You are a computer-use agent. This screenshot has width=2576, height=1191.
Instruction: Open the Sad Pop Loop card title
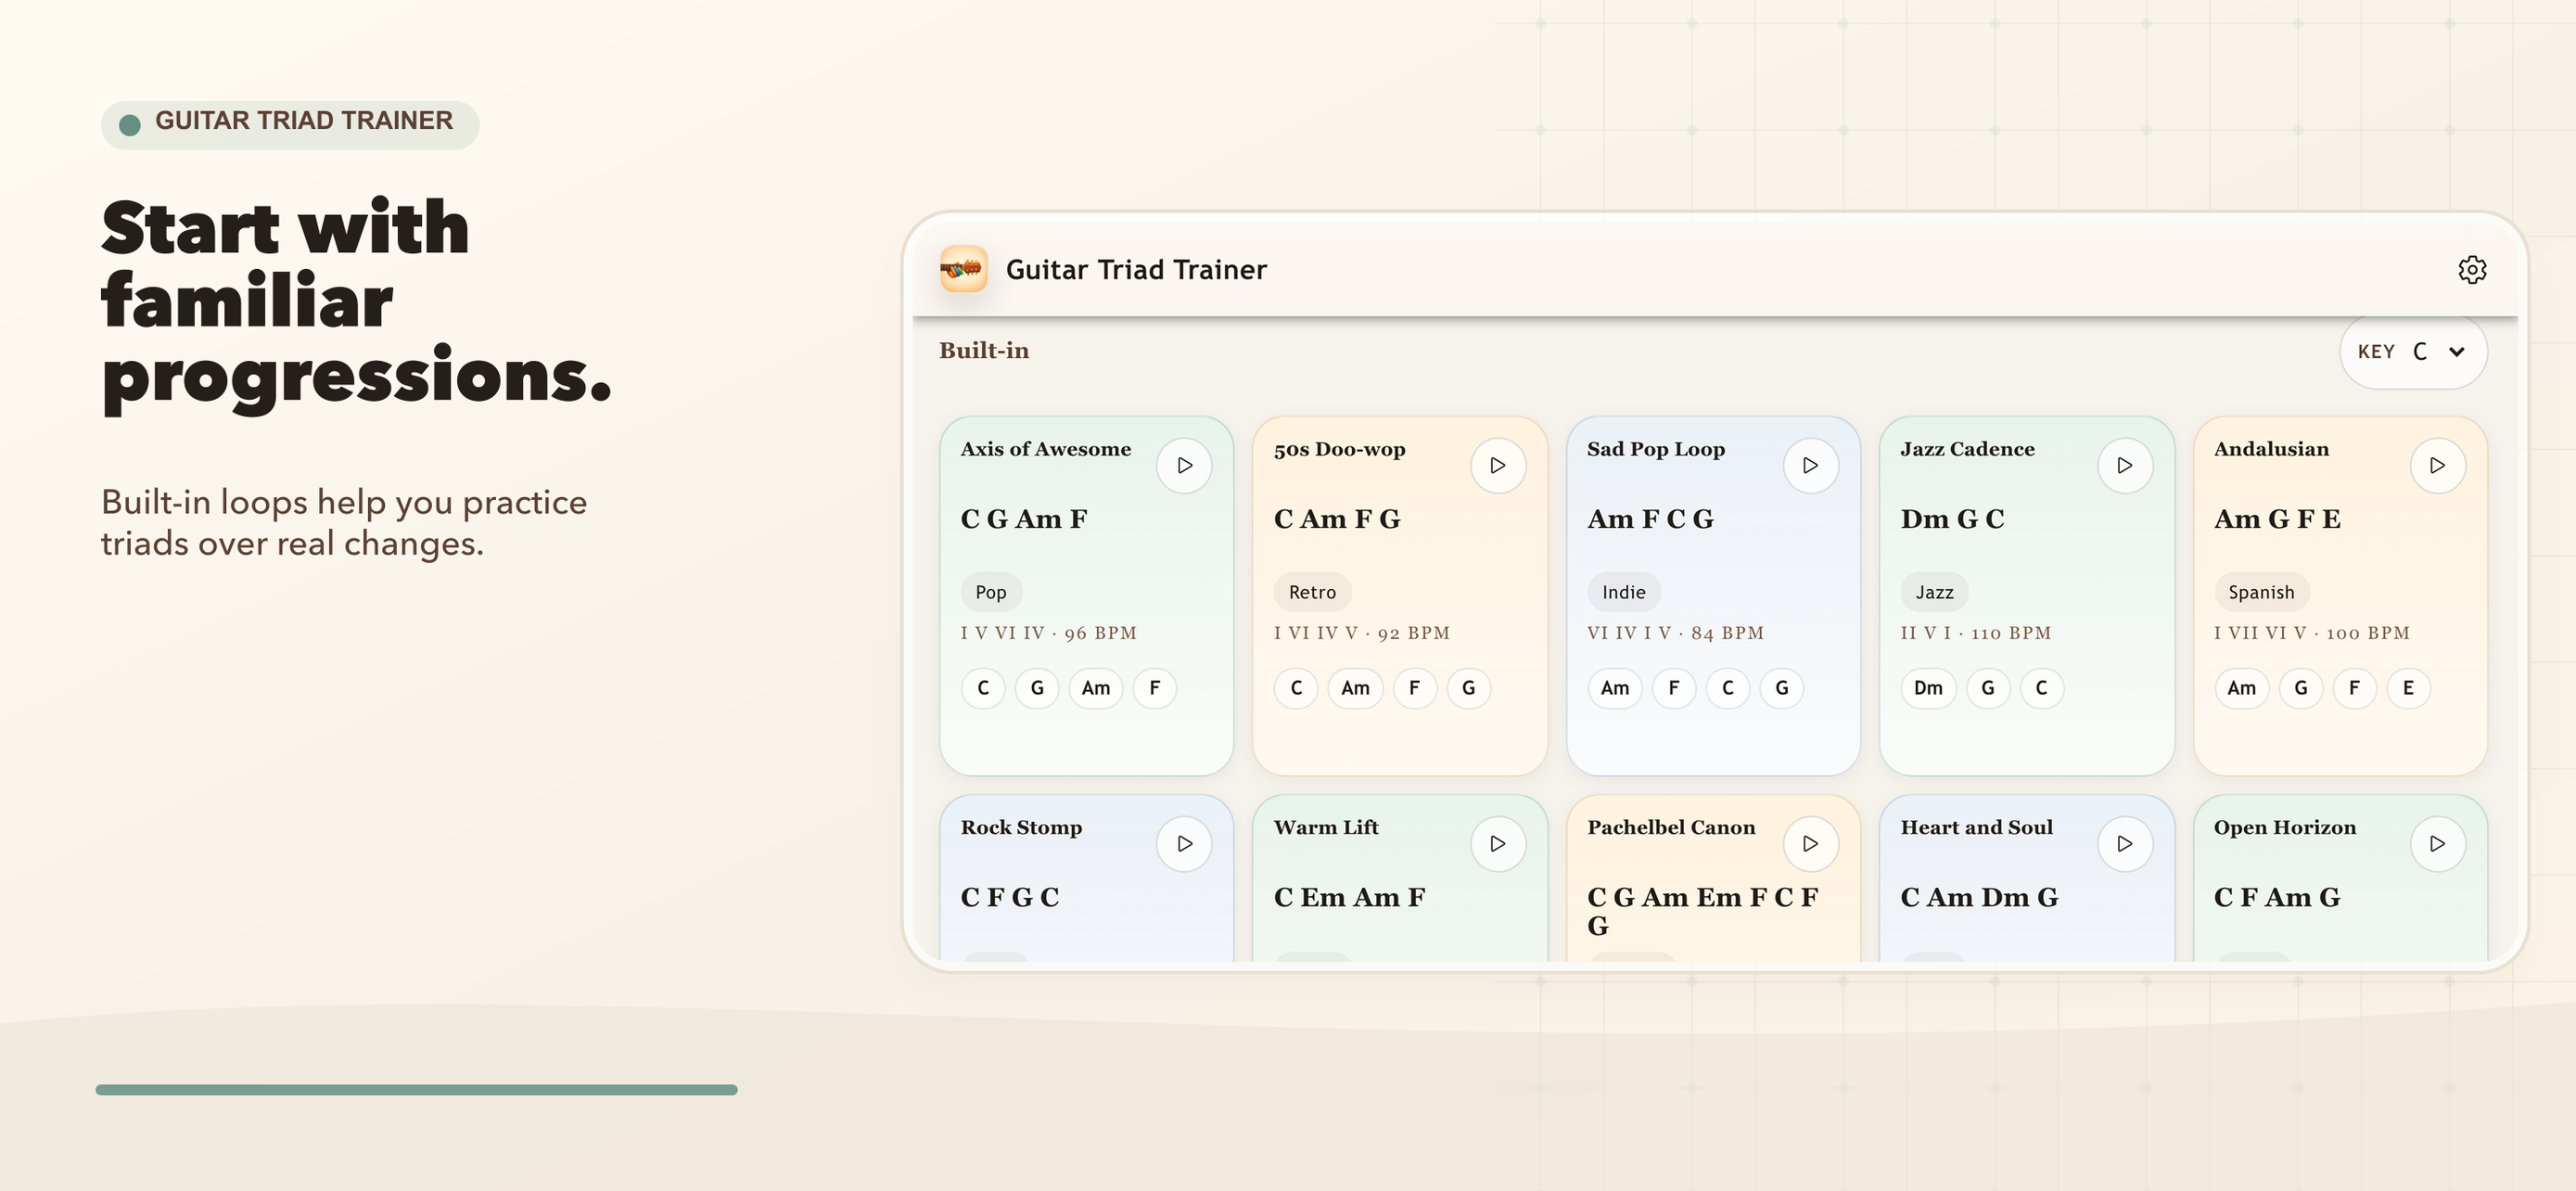tap(1656, 449)
